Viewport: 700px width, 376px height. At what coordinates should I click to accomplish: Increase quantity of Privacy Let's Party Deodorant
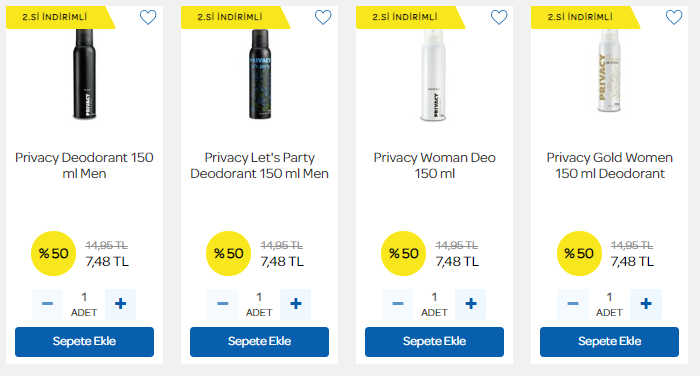[296, 304]
